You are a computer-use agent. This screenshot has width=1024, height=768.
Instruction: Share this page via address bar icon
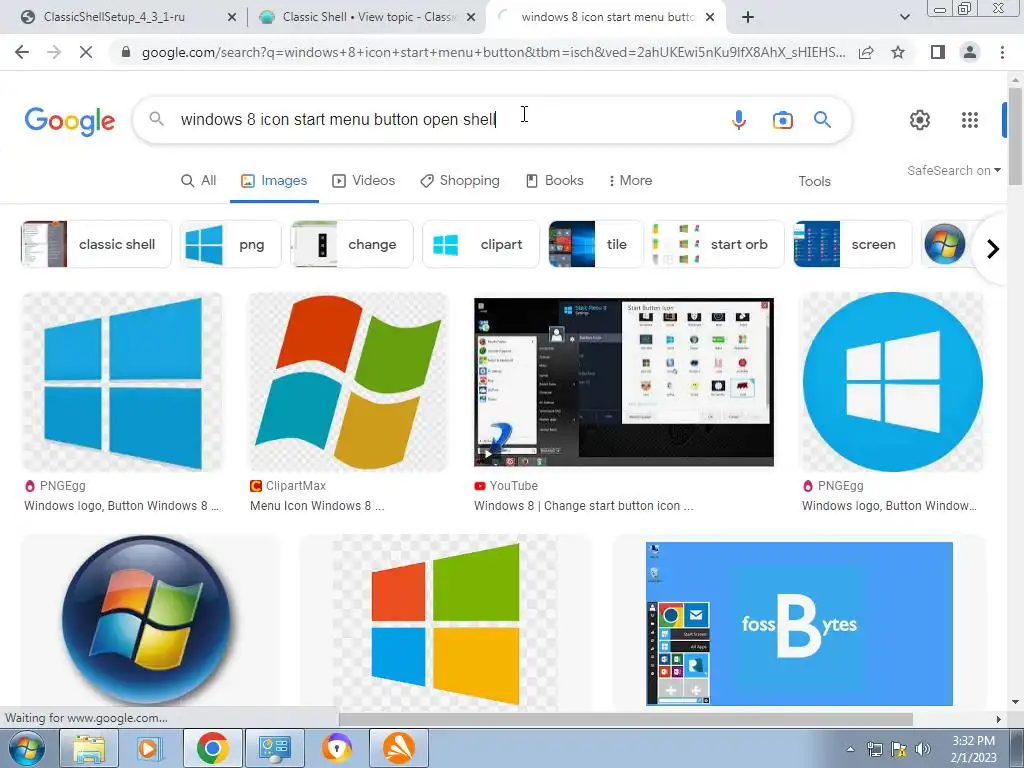coord(866,53)
